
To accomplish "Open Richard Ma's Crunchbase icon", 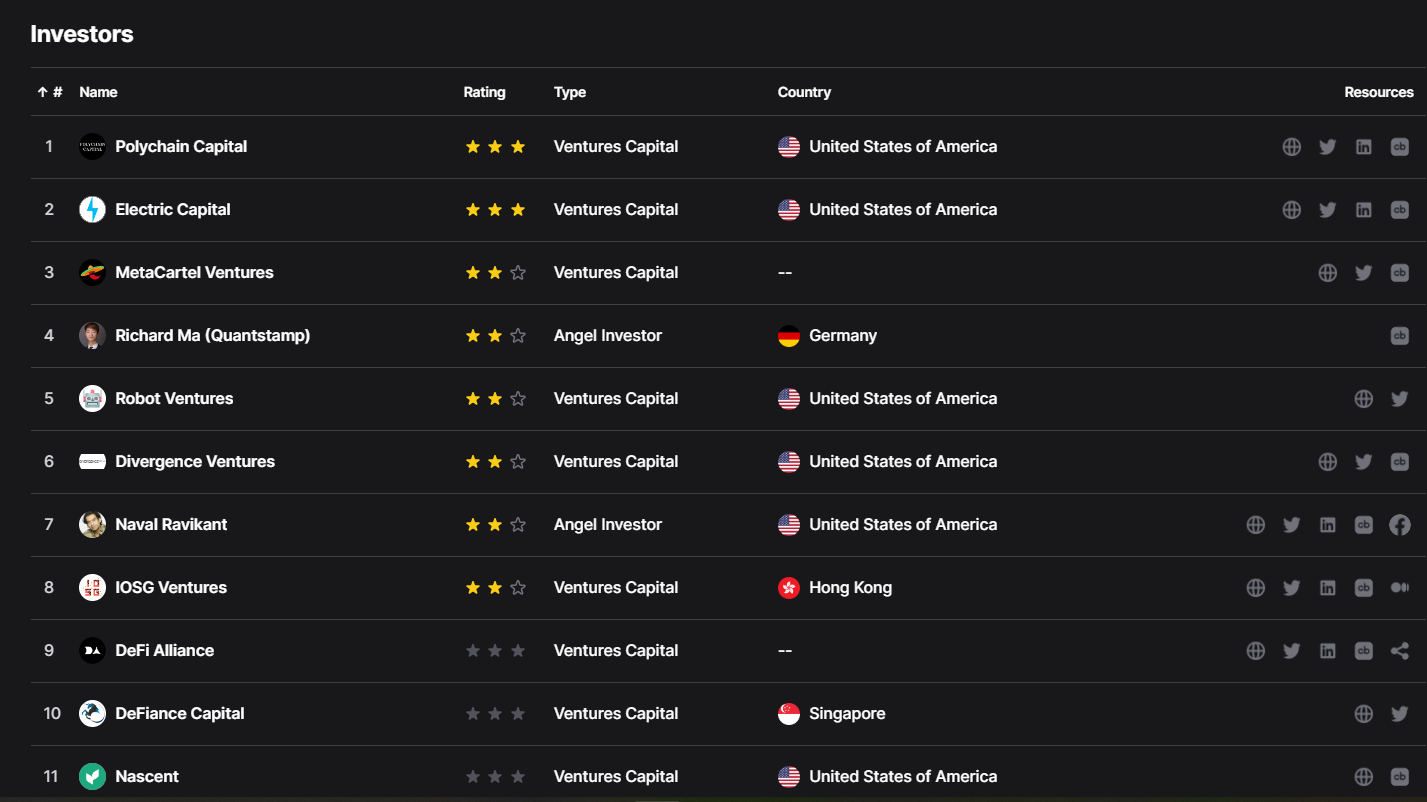I will point(1399,336).
